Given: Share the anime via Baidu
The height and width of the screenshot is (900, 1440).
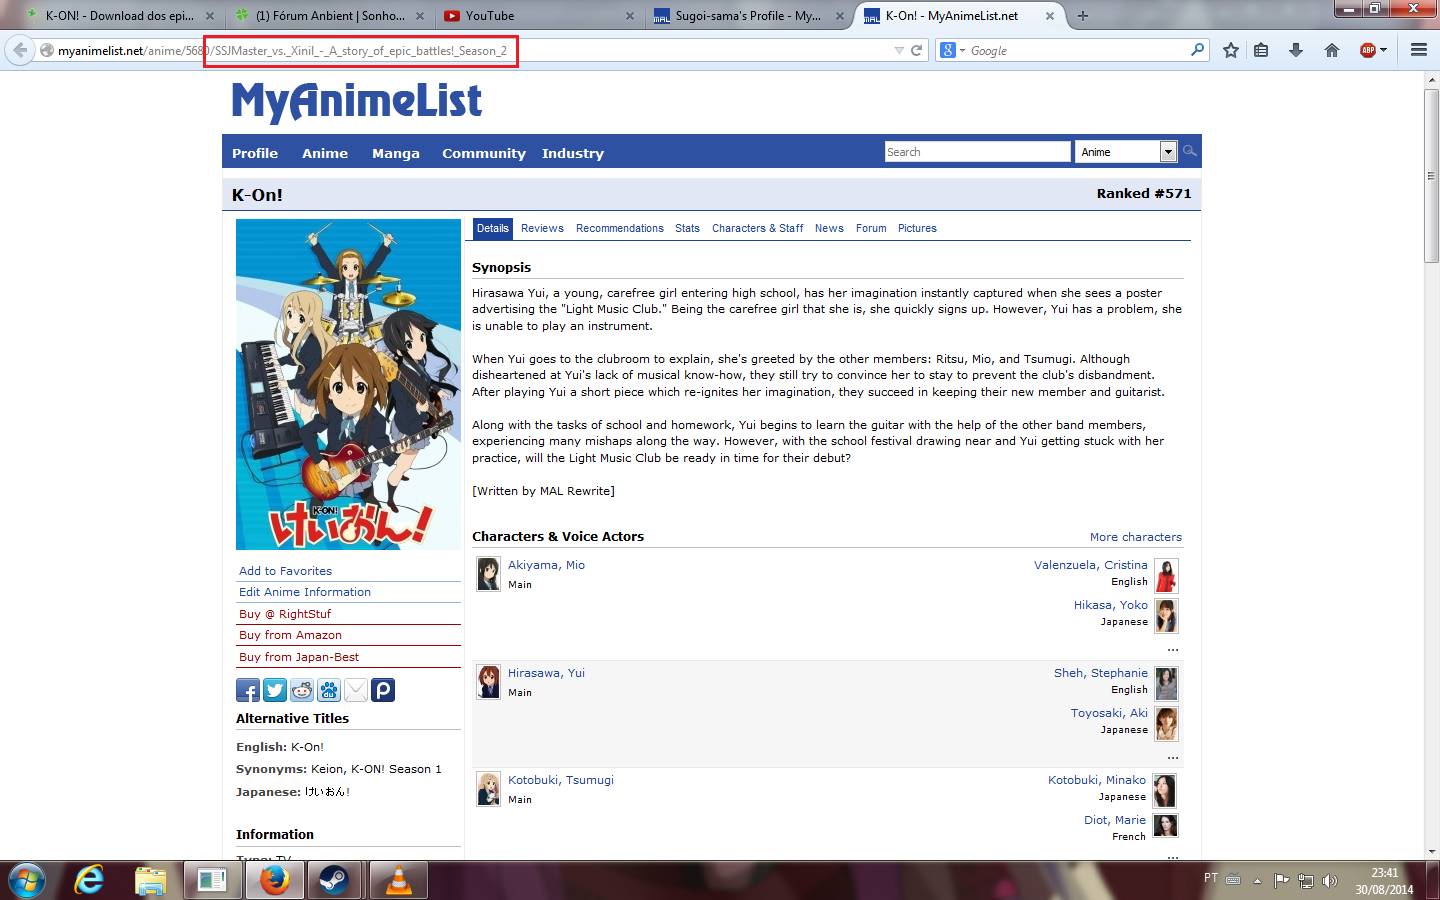Looking at the screenshot, I should pyautogui.click(x=328, y=690).
